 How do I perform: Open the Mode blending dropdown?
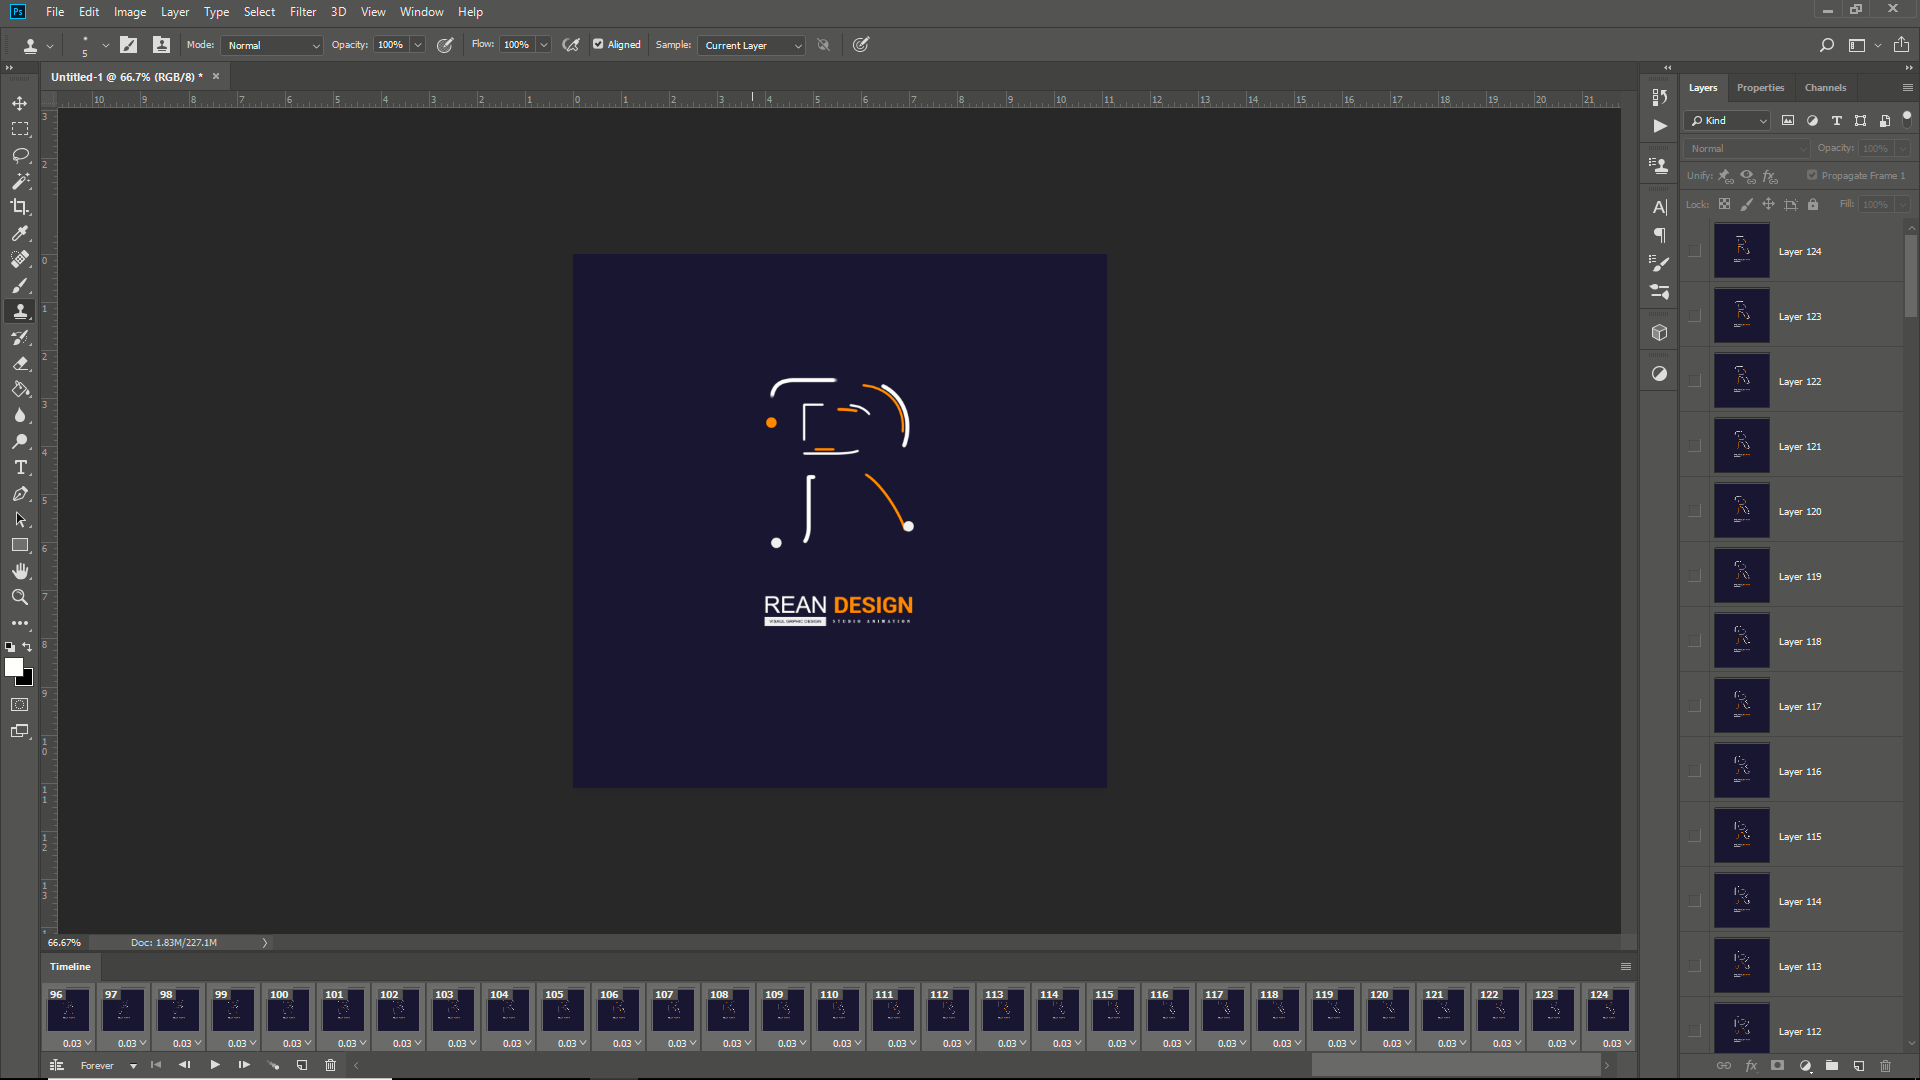pyautogui.click(x=271, y=45)
